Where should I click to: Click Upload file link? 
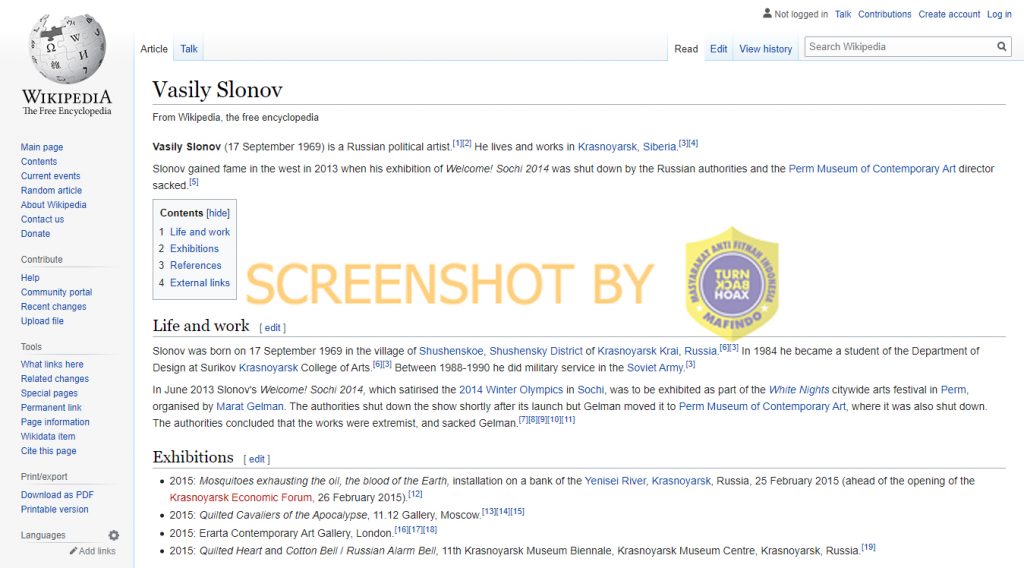click(42, 321)
